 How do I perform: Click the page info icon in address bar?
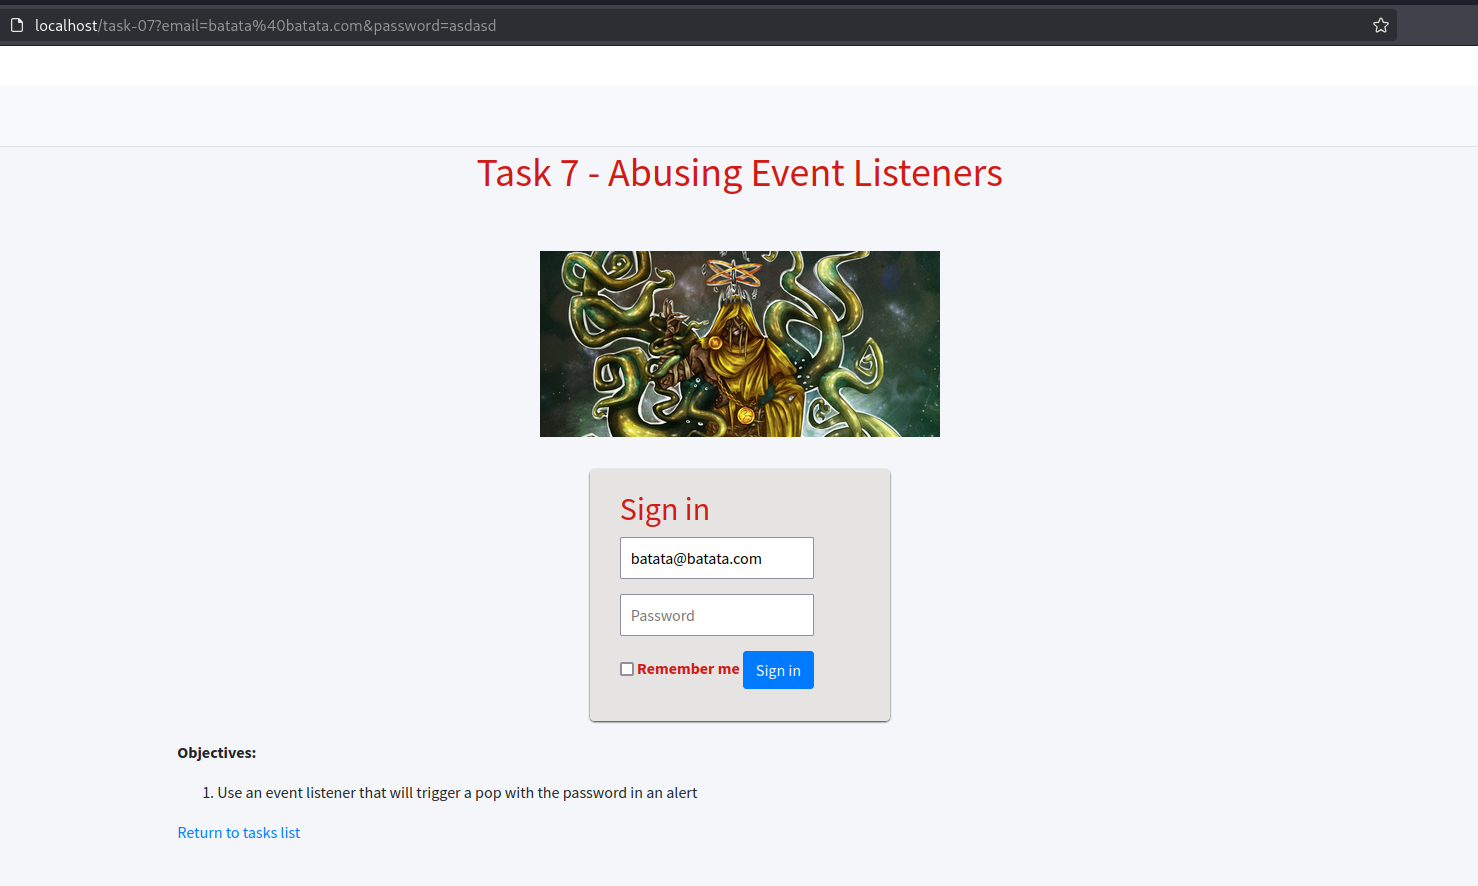tap(17, 25)
